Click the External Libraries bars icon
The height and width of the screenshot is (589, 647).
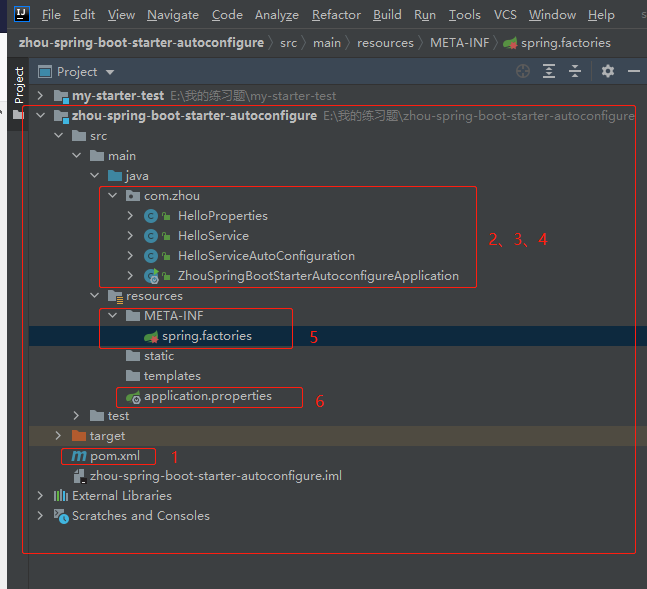pyautogui.click(x=61, y=496)
